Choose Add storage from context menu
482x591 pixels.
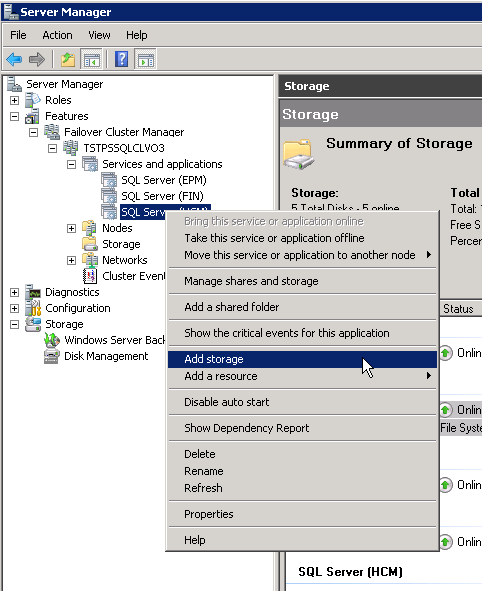click(x=302, y=359)
